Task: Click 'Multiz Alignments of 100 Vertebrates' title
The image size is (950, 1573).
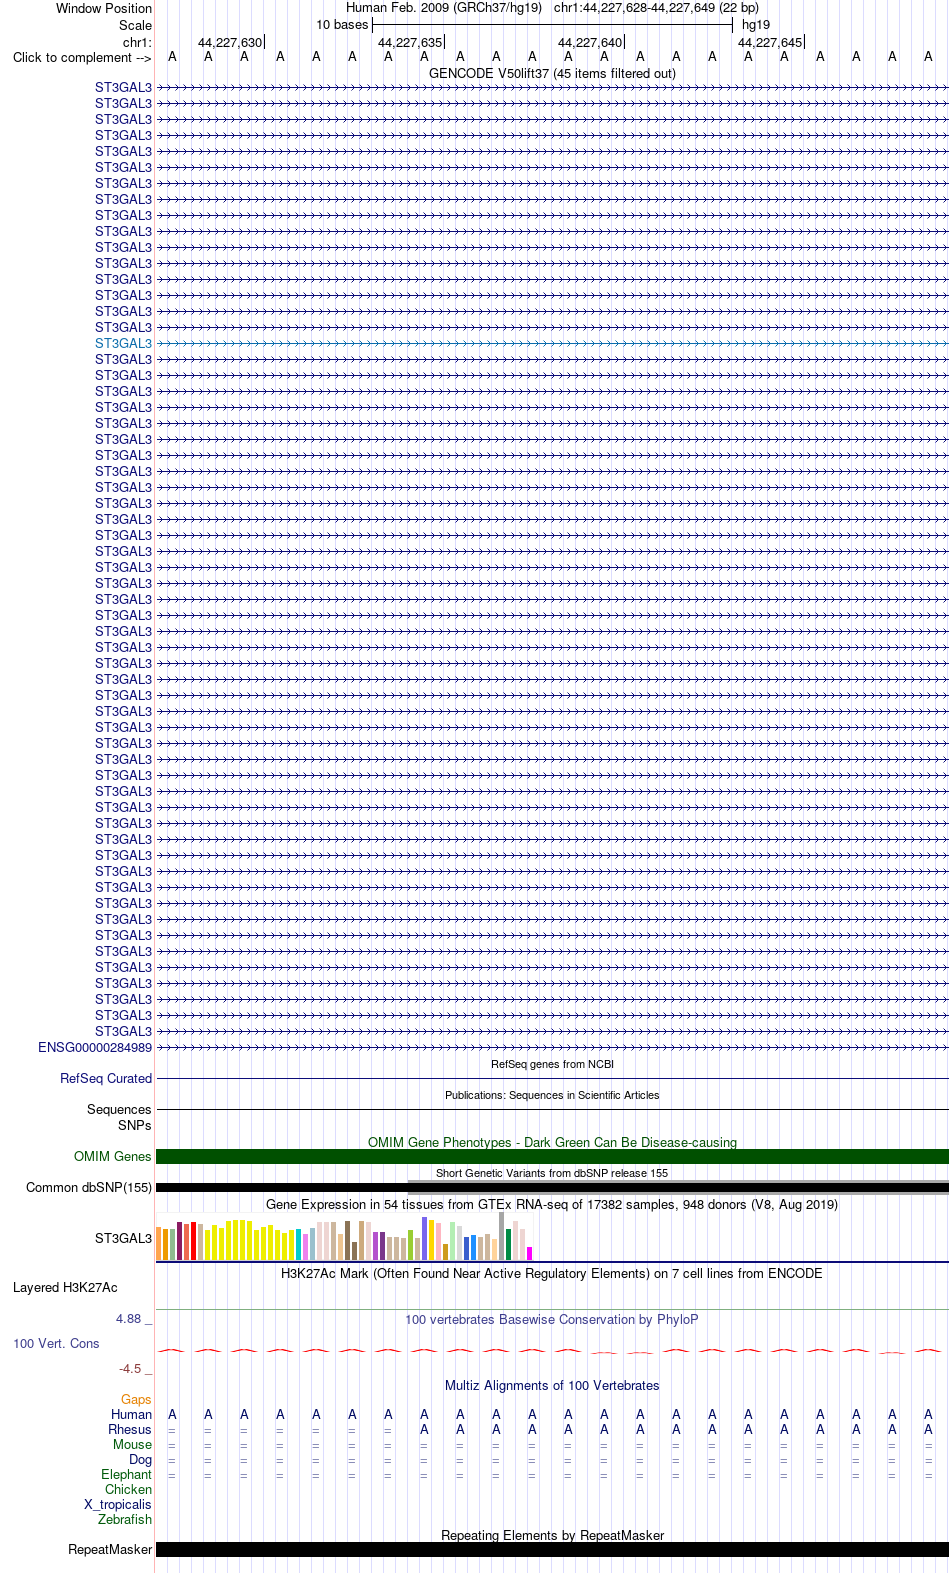Action: pyautogui.click(x=552, y=1385)
